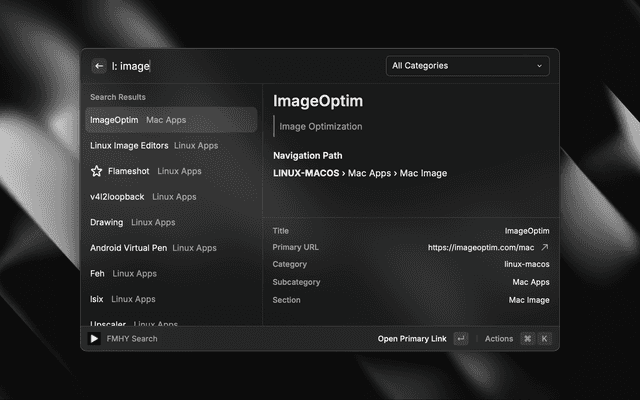Screen dimensions: 640x400
Task: Select the Android Virtual Pen result
Action: pyautogui.click(x=171, y=248)
